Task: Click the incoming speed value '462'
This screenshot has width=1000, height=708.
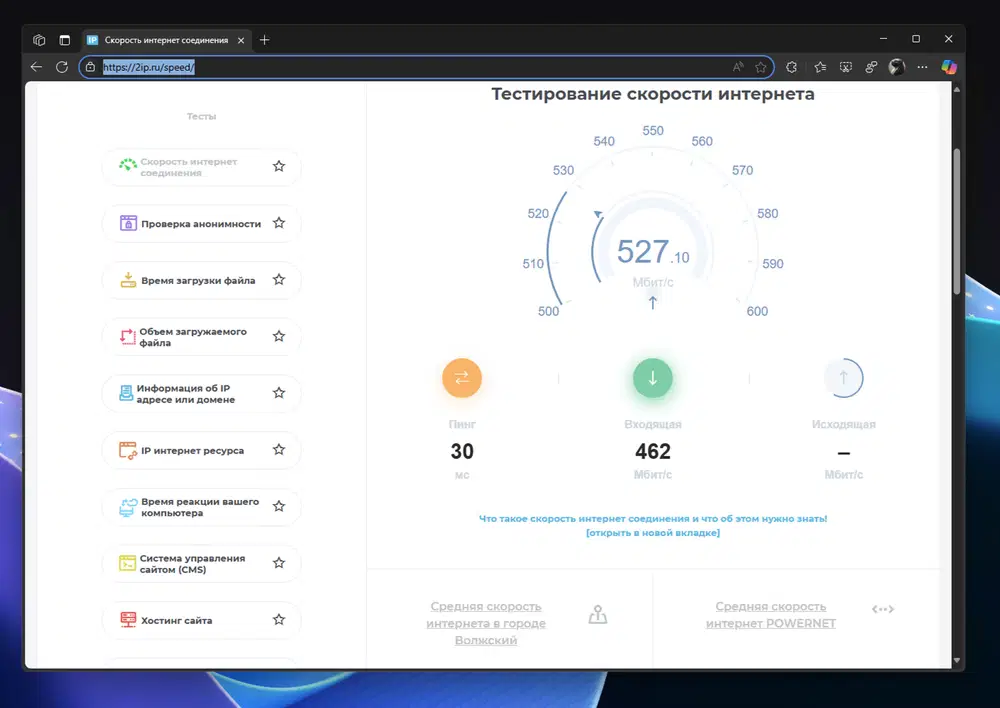Action: coord(652,452)
